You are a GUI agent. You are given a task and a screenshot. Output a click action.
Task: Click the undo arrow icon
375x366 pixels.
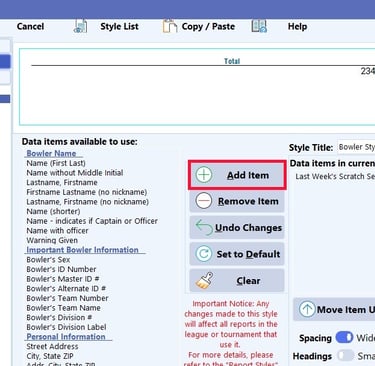(204, 228)
